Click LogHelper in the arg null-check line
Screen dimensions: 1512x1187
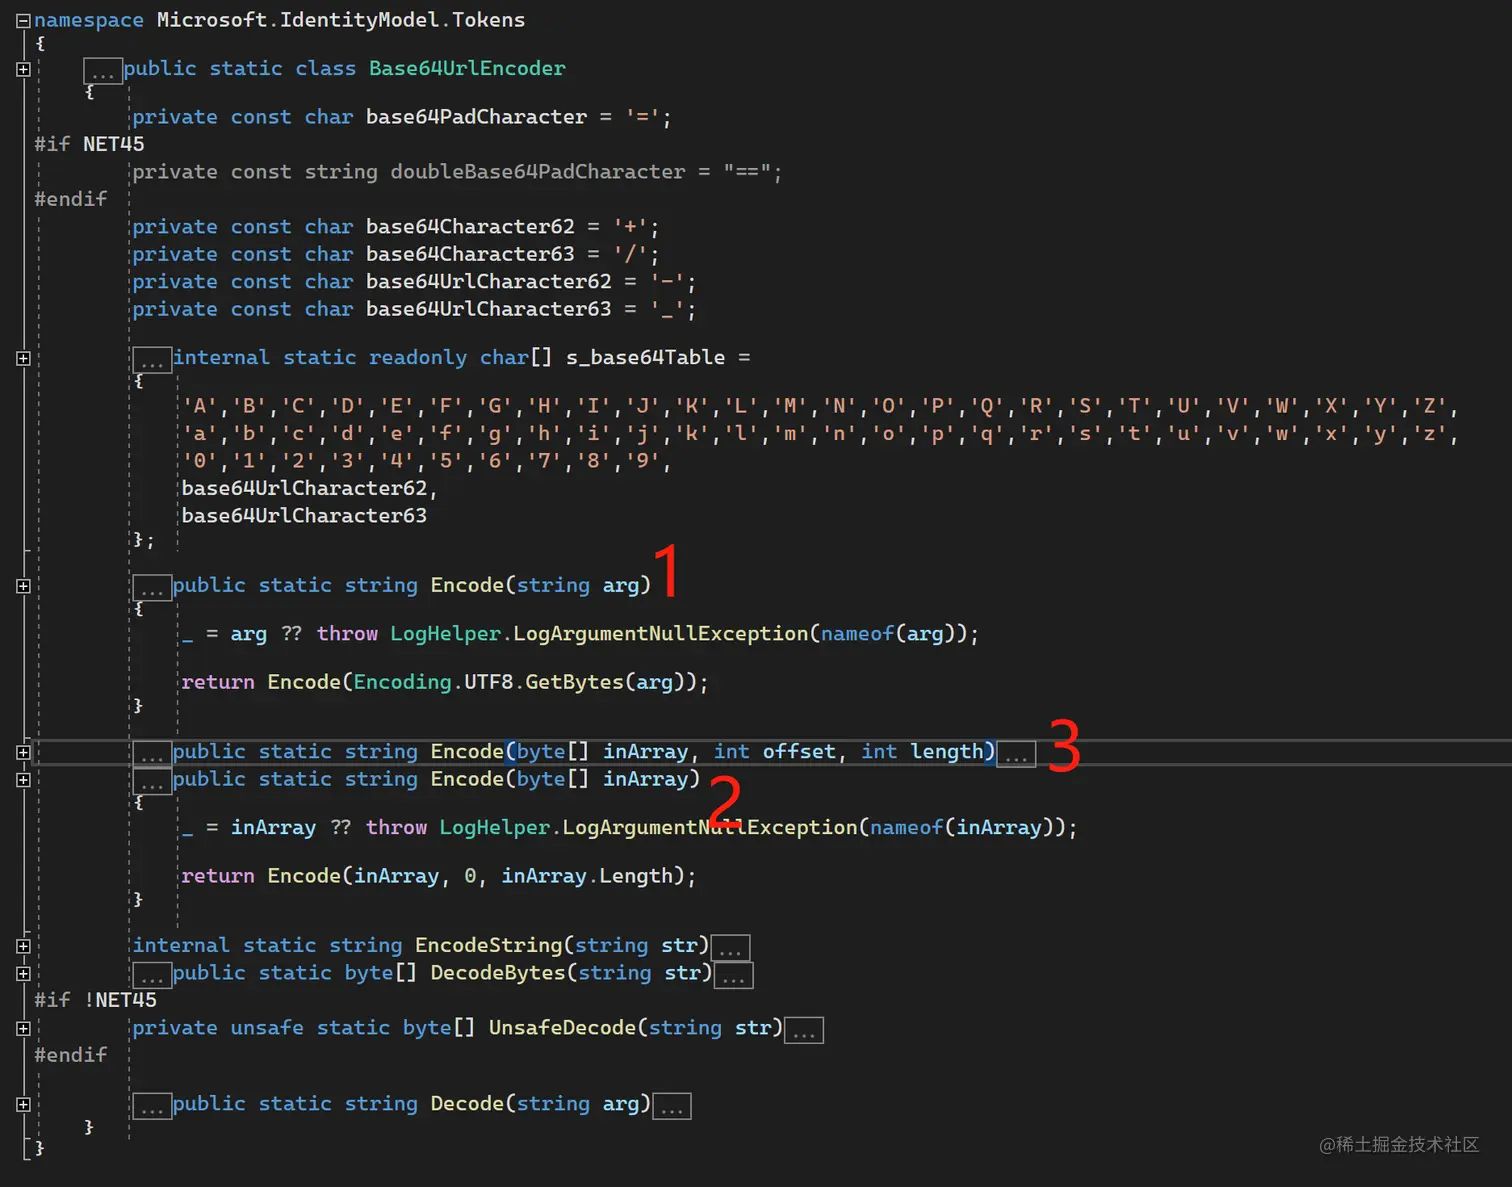(x=445, y=633)
